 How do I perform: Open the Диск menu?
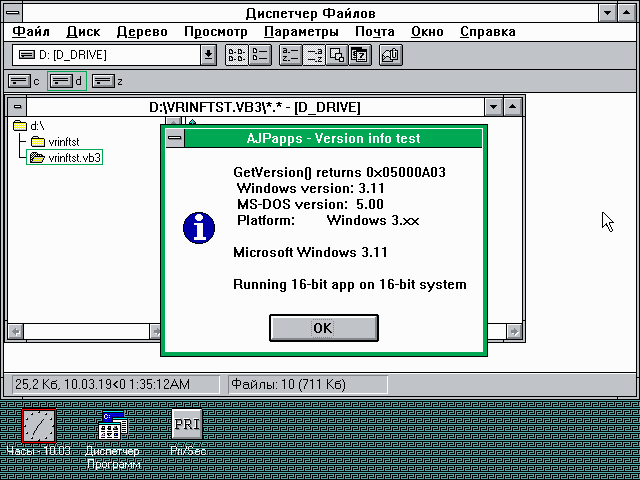coord(83,32)
